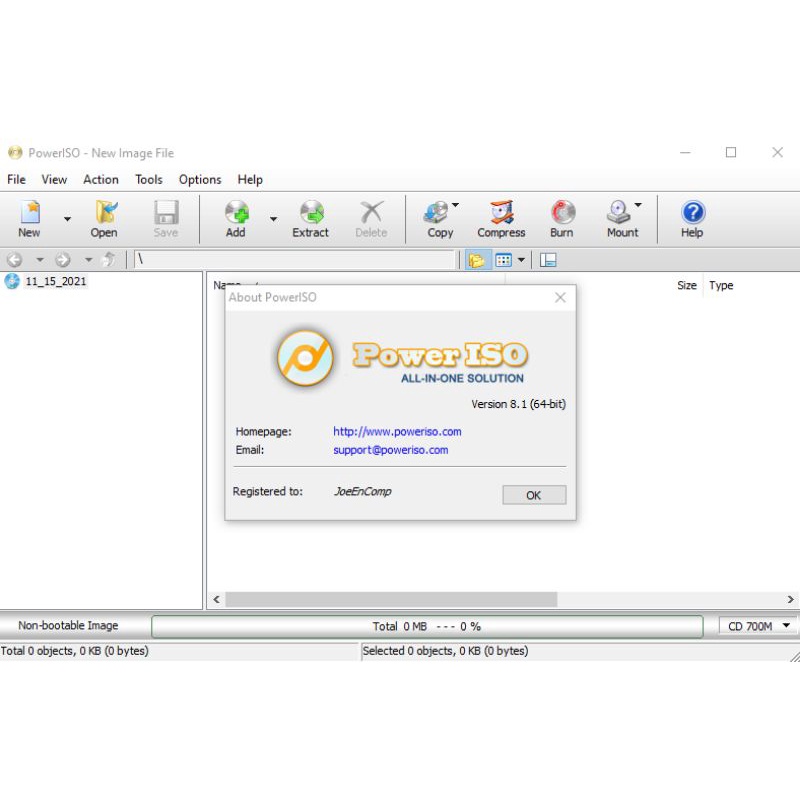Image resolution: width=800 pixels, height=800 pixels.
Task: Click the Total 0 MB capacity bar
Action: coord(427,627)
